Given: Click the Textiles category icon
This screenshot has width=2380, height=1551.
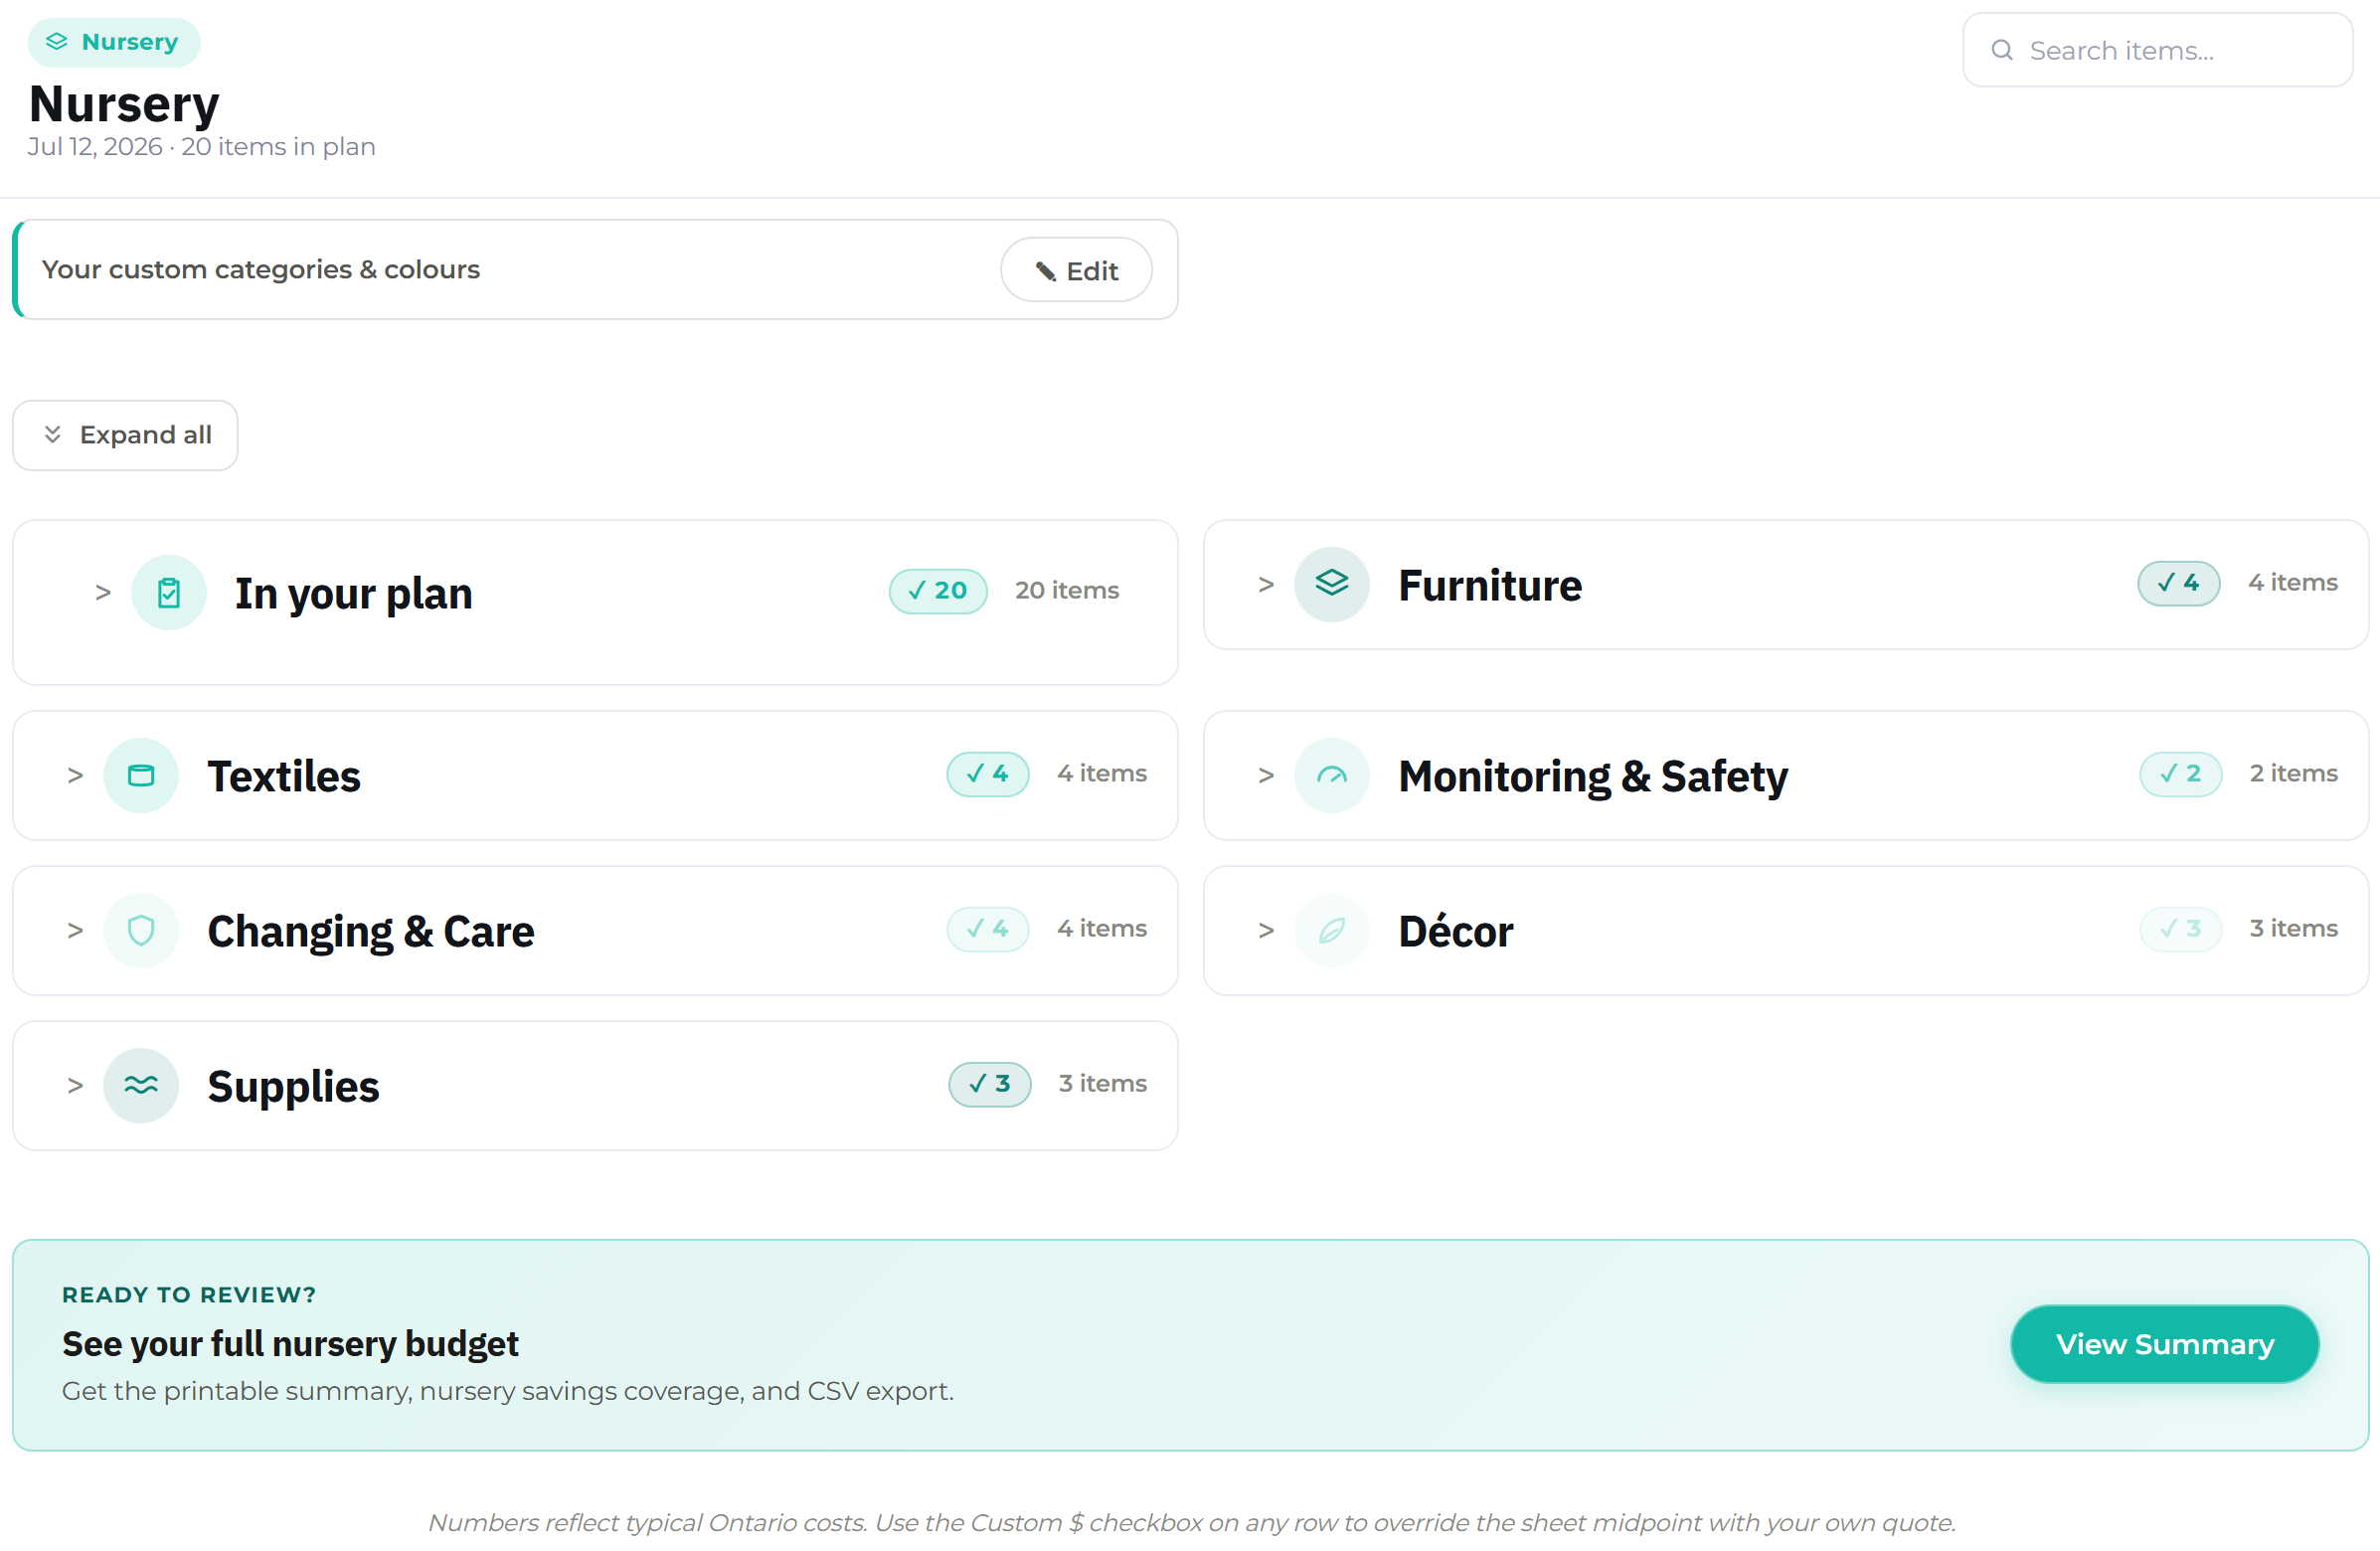Looking at the screenshot, I should 141,776.
